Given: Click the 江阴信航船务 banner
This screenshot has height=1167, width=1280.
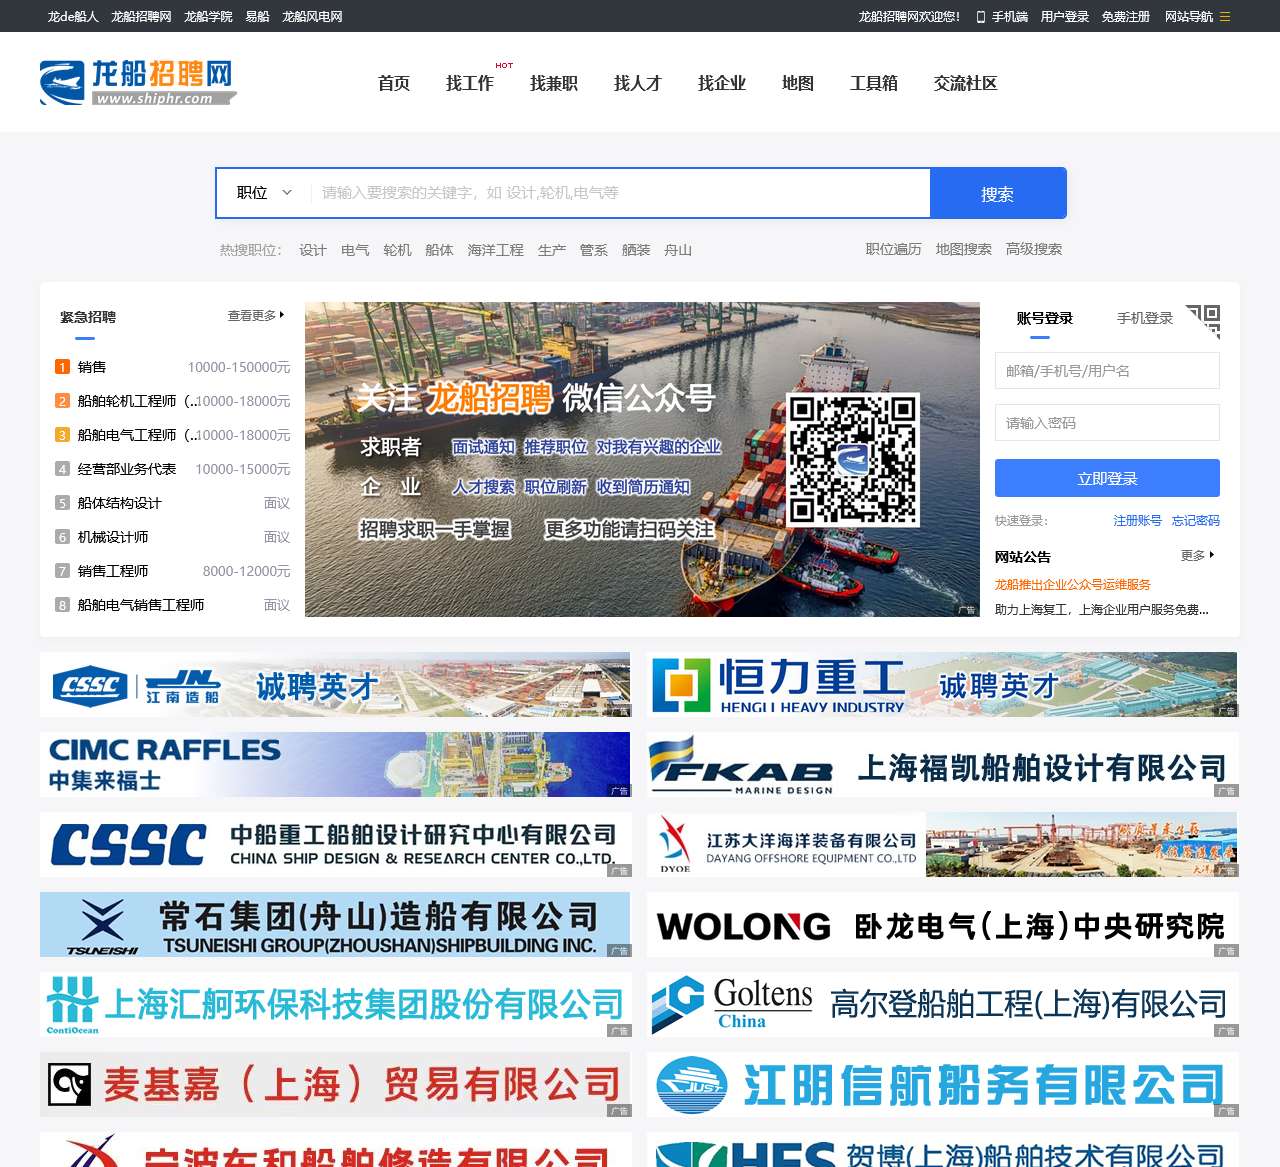Looking at the screenshot, I should point(942,1085).
